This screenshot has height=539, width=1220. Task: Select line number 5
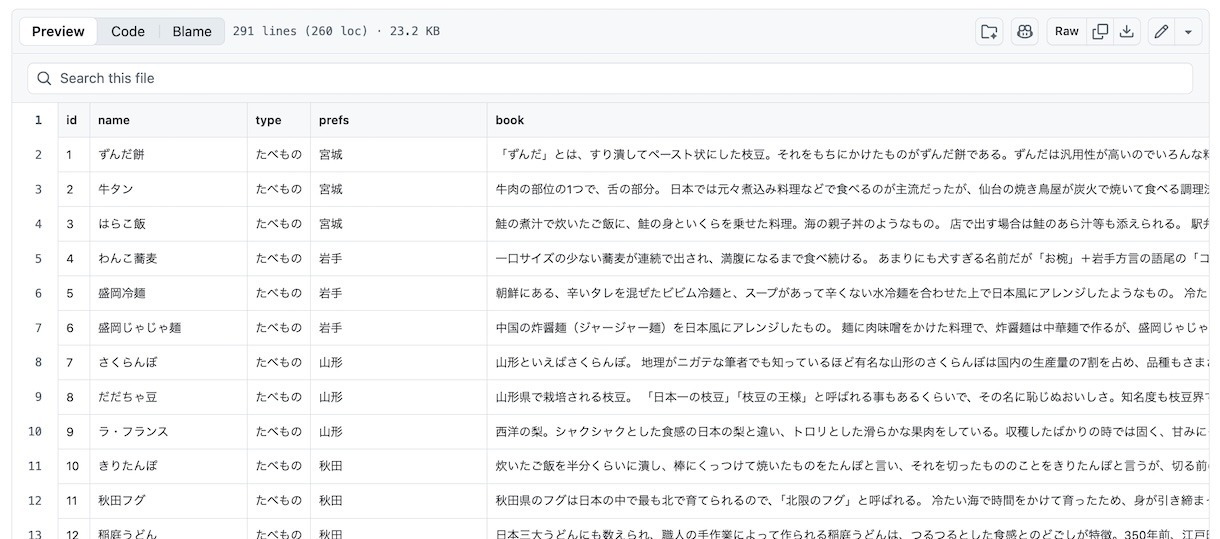(x=38, y=258)
